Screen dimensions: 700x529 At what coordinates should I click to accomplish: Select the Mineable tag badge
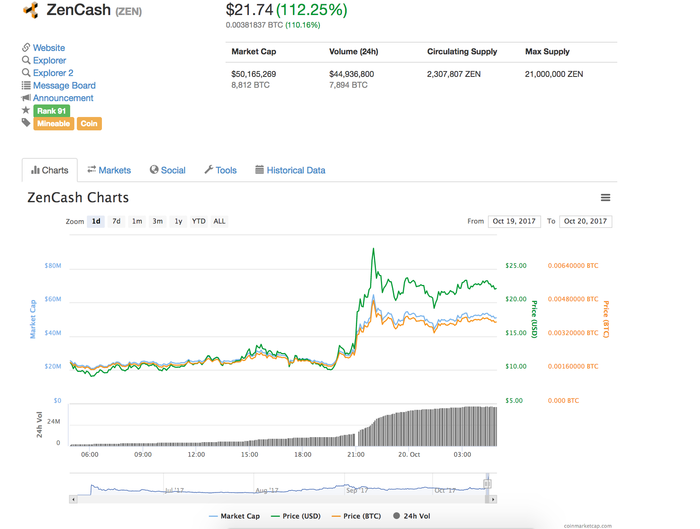(53, 123)
